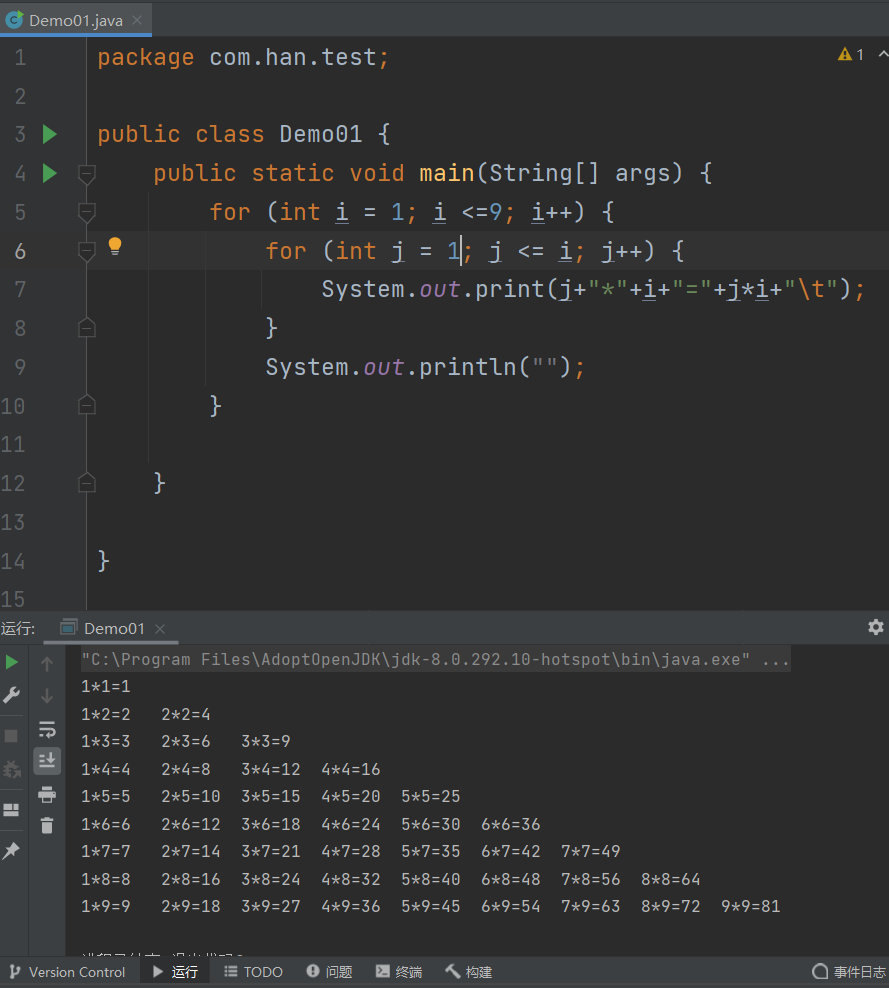This screenshot has width=889, height=988.
Task: Click the console output '3*4=12'
Action: pos(270,769)
